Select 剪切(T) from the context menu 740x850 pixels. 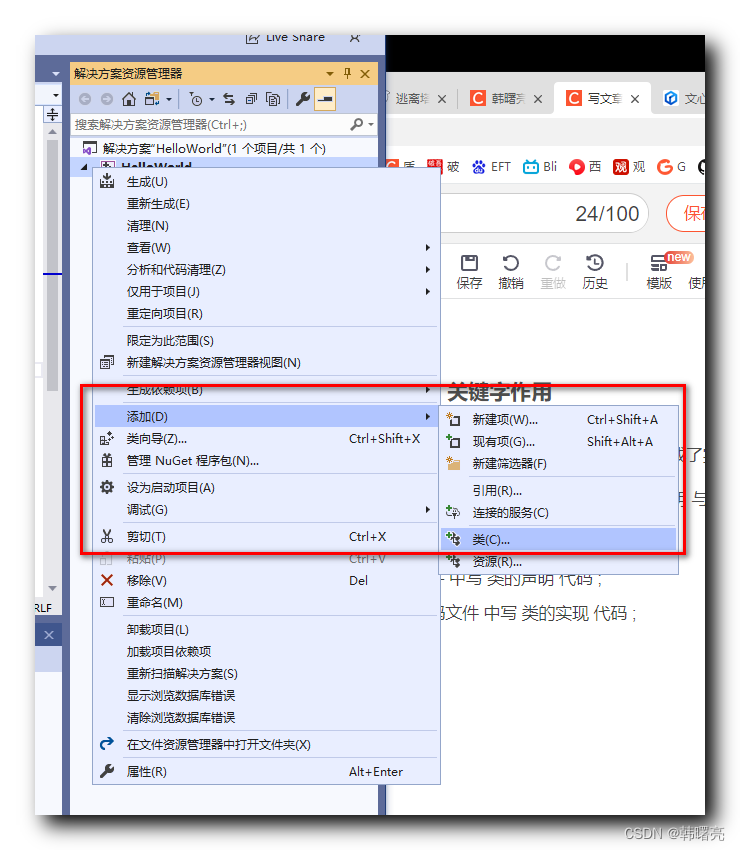click(x=266, y=537)
